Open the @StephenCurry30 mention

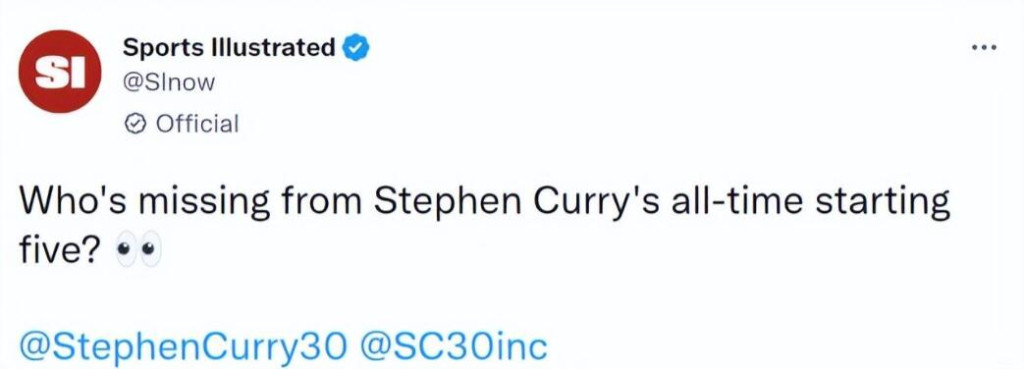coord(182,347)
